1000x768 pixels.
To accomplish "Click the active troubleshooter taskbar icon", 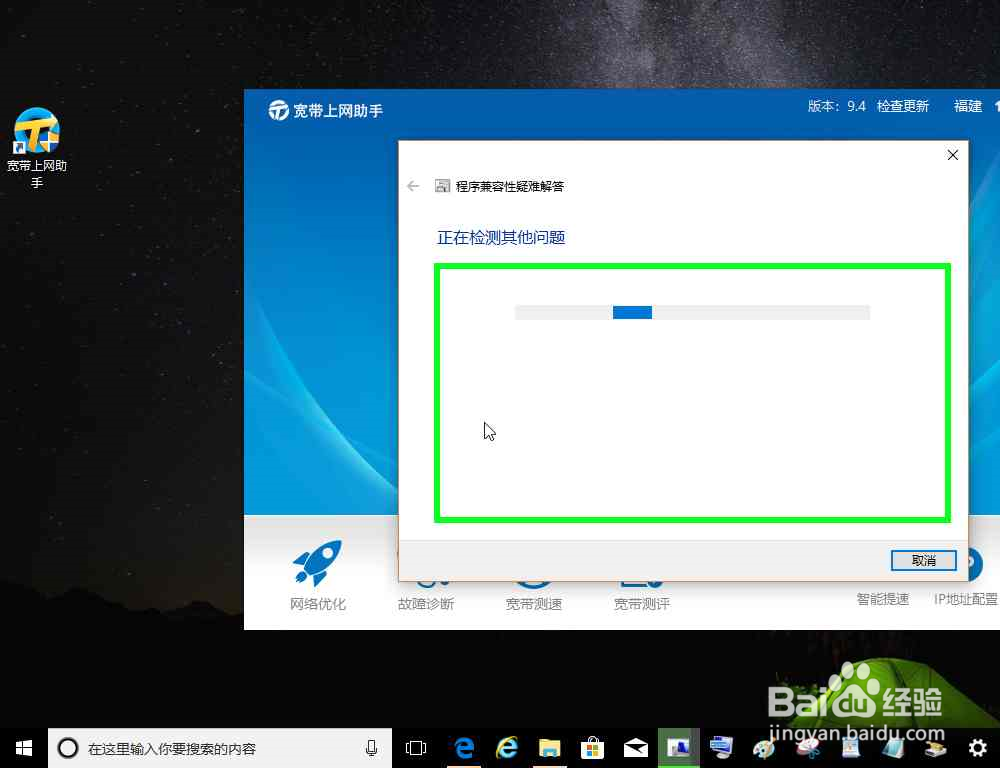I will (x=679, y=748).
